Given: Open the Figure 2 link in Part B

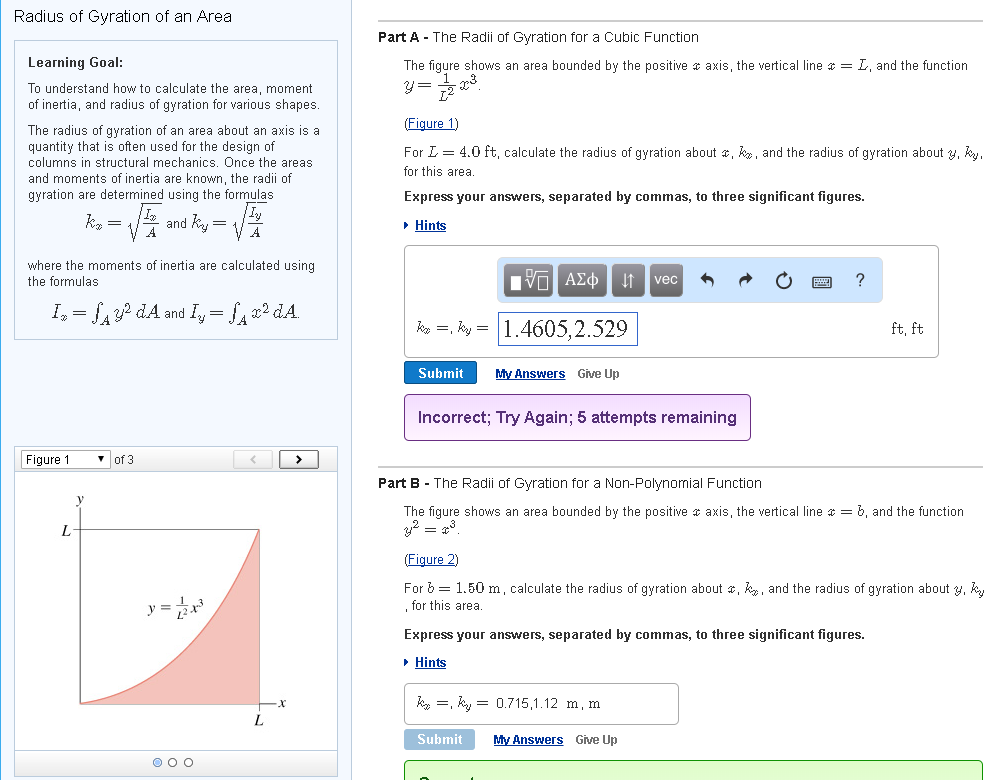Looking at the screenshot, I should pyautogui.click(x=431, y=560).
